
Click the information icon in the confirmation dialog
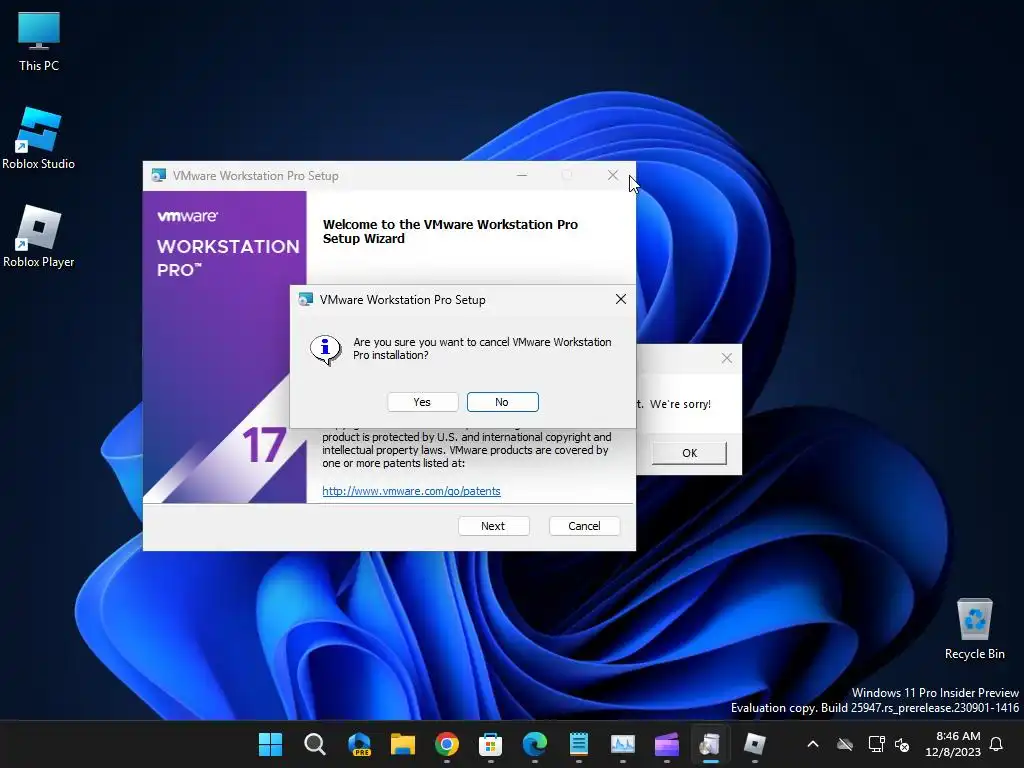(325, 349)
